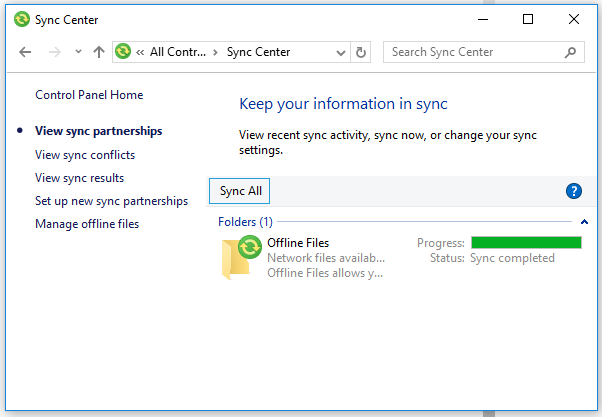602x417 pixels.
Task: Open Control Panel Home link
Action: coord(89,95)
